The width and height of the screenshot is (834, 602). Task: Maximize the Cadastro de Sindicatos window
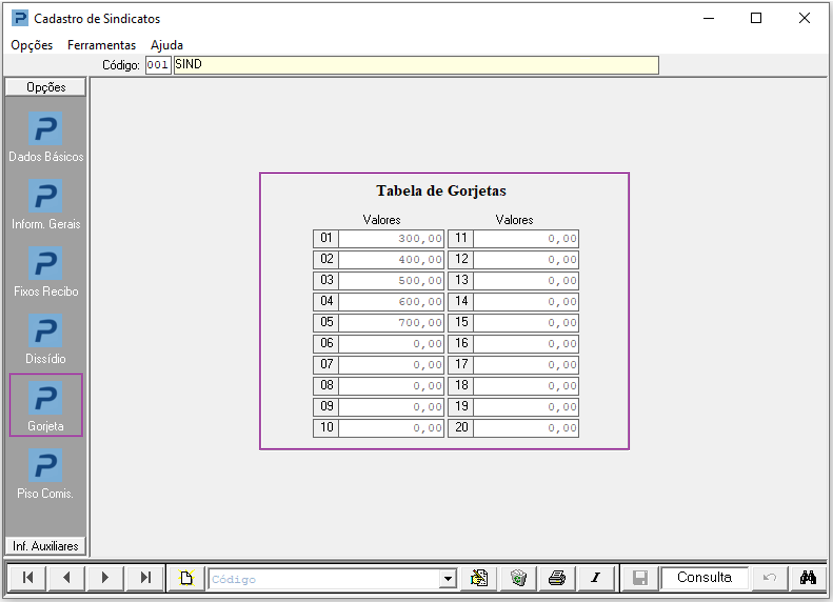[756, 18]
